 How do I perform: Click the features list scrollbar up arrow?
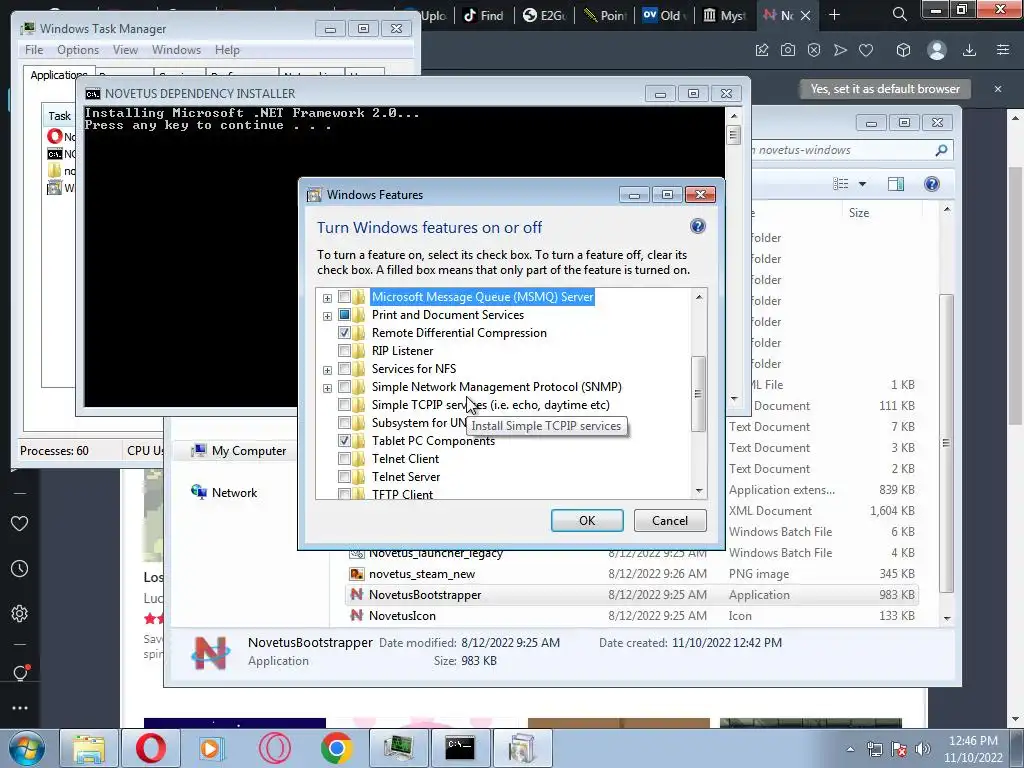tap(699, 297)
